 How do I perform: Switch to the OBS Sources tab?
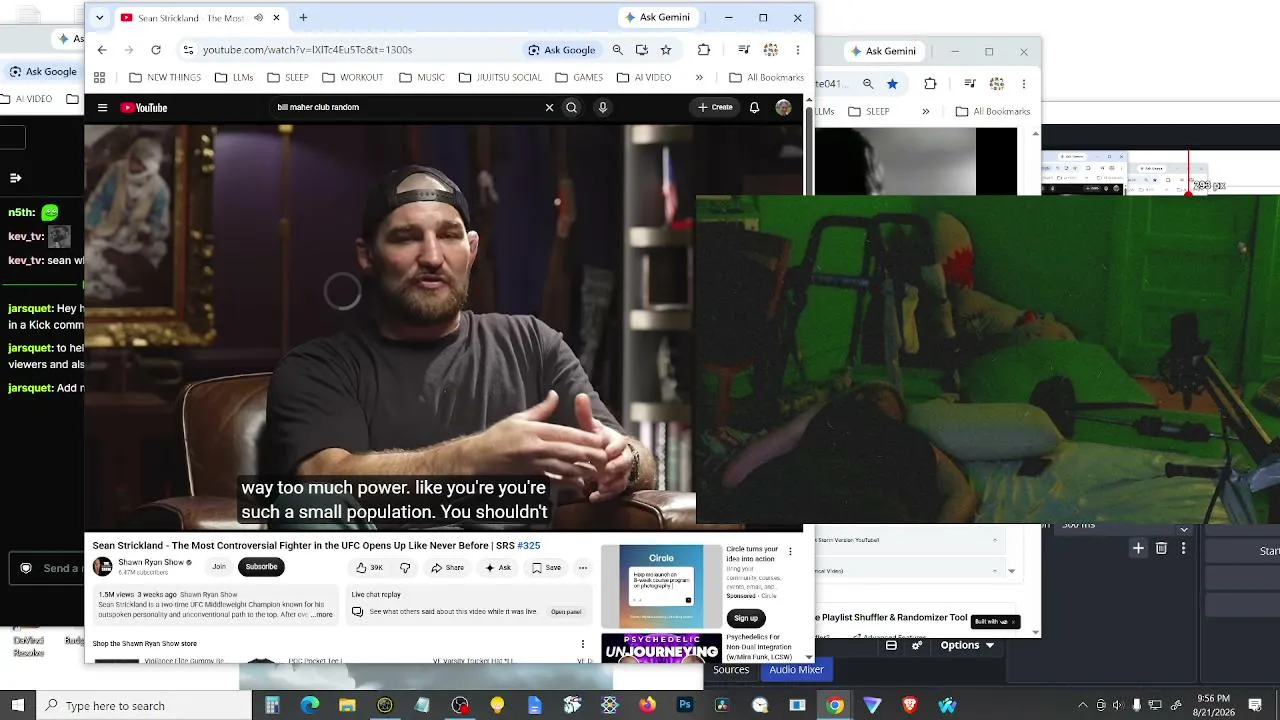731,670
